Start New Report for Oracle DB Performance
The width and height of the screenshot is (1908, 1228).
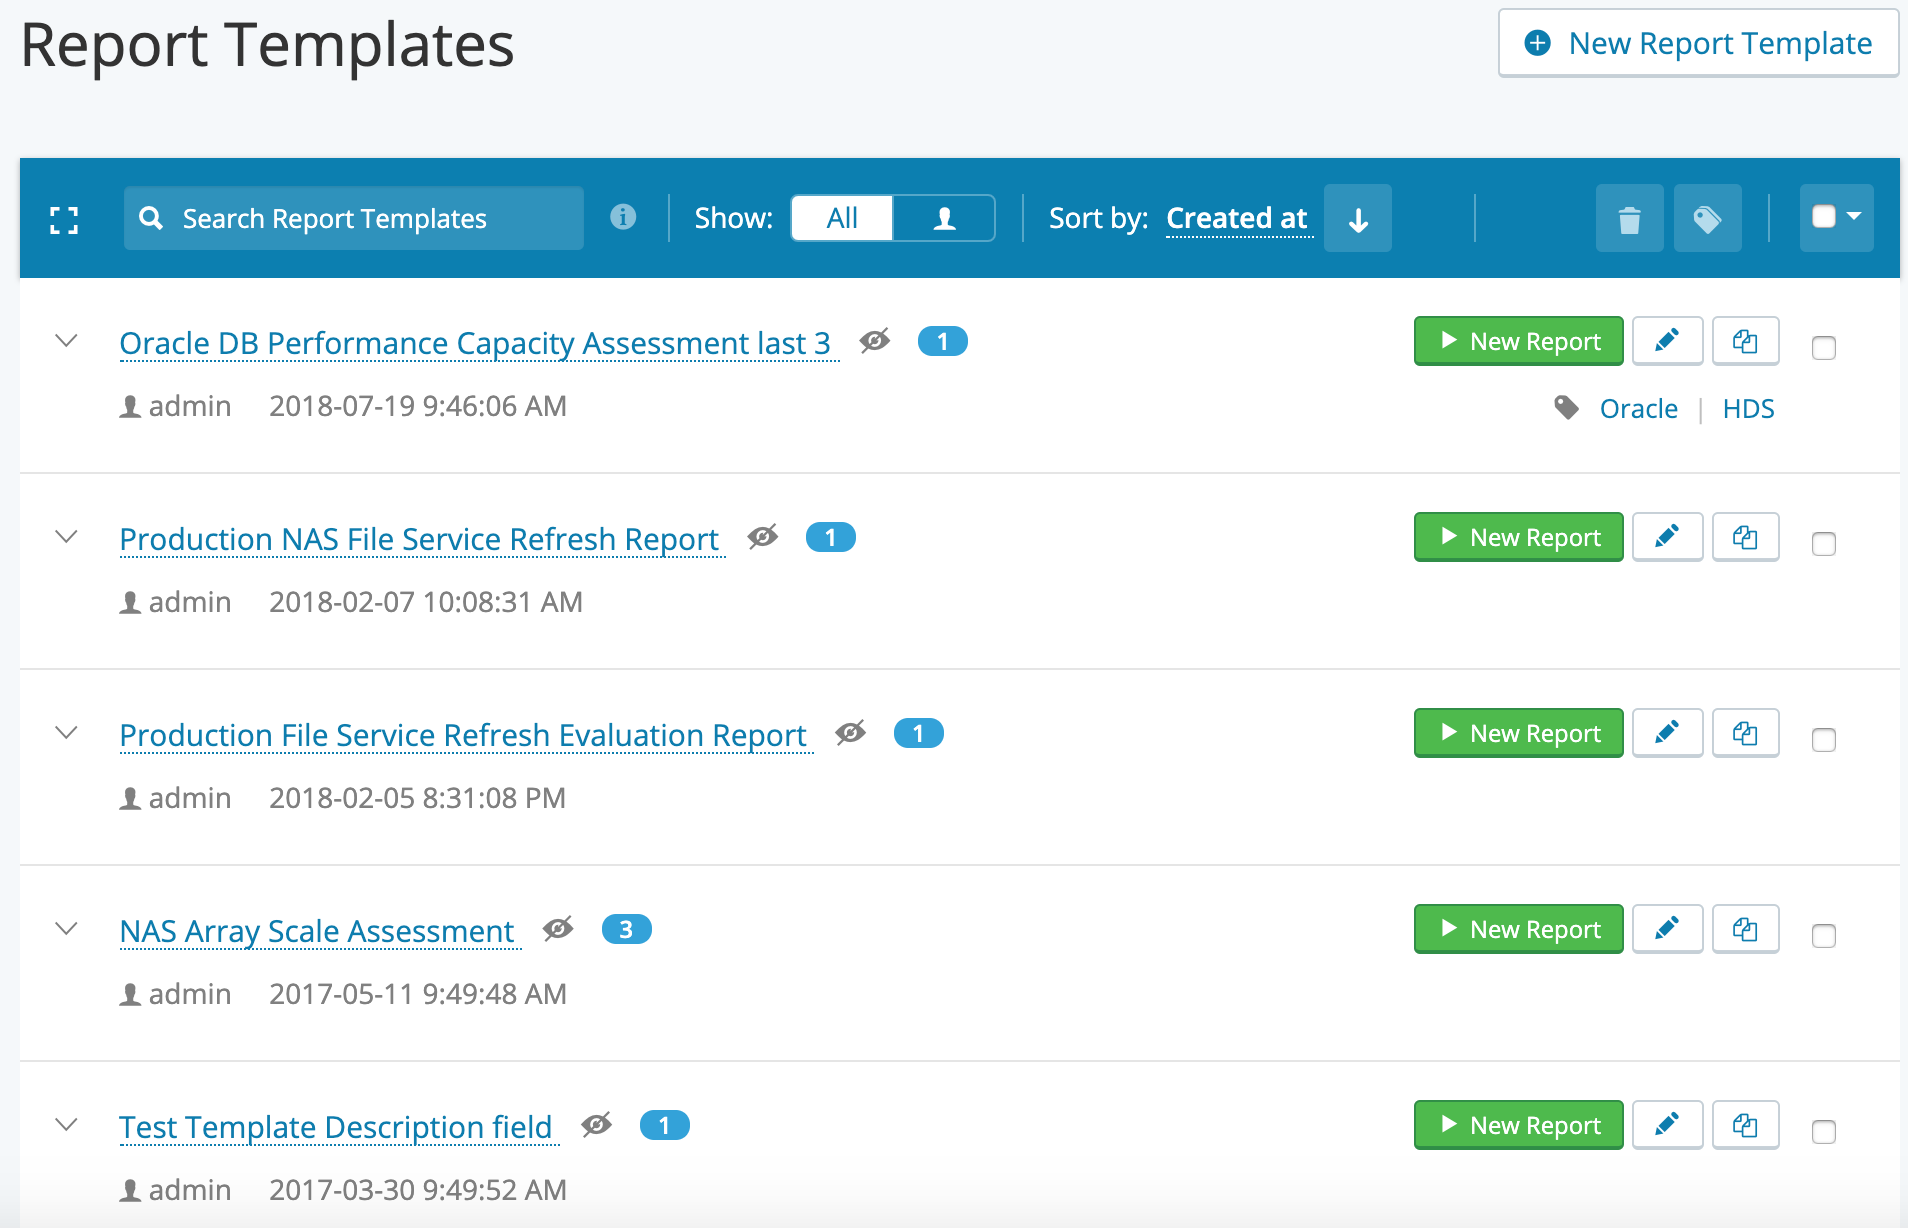[1518, 341]
